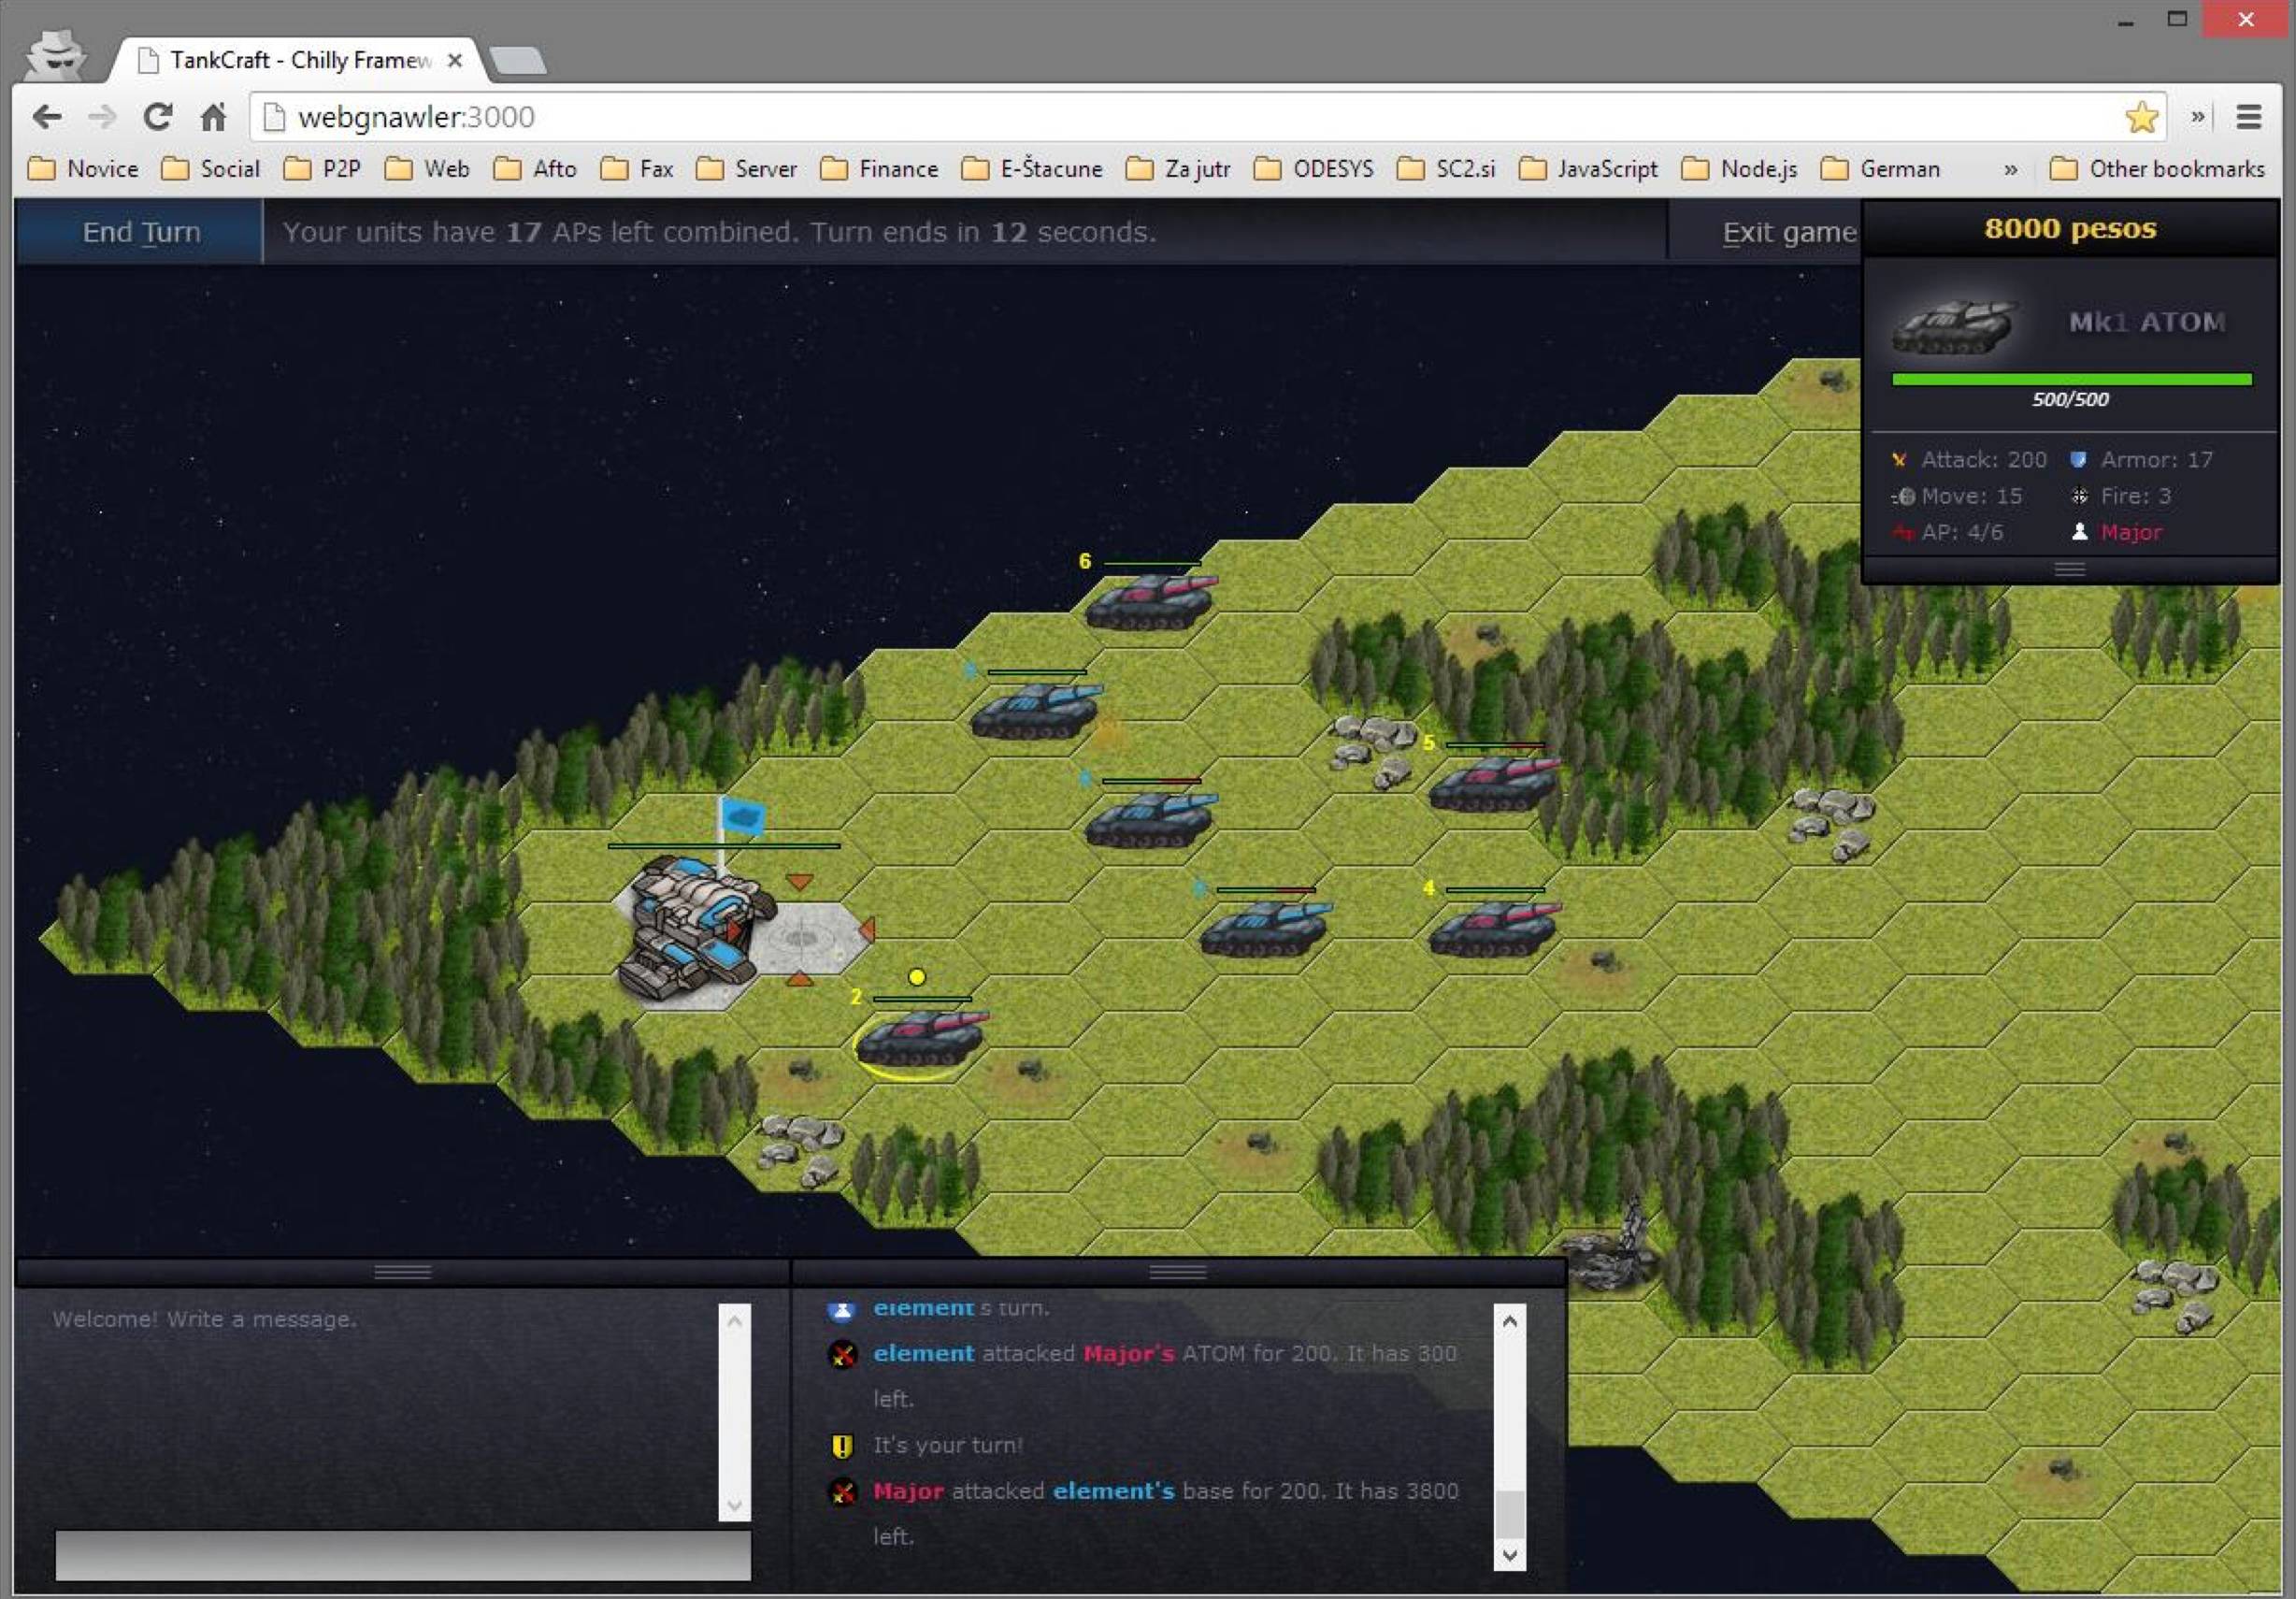Select the highlighted red tank number 2
The width and height of the screenshot is (2296, 1599).
click(x=921, y=1038)
